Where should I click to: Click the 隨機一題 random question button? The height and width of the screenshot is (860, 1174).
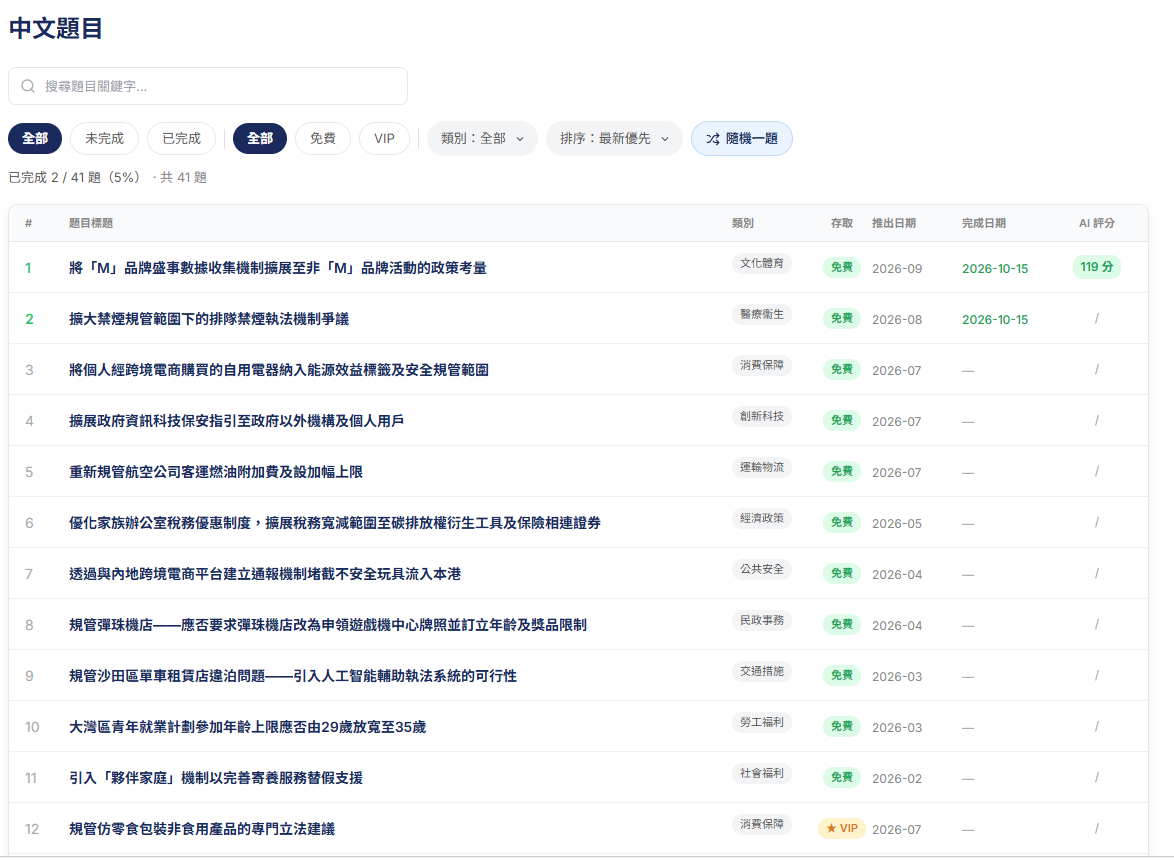tap(741, 138)
